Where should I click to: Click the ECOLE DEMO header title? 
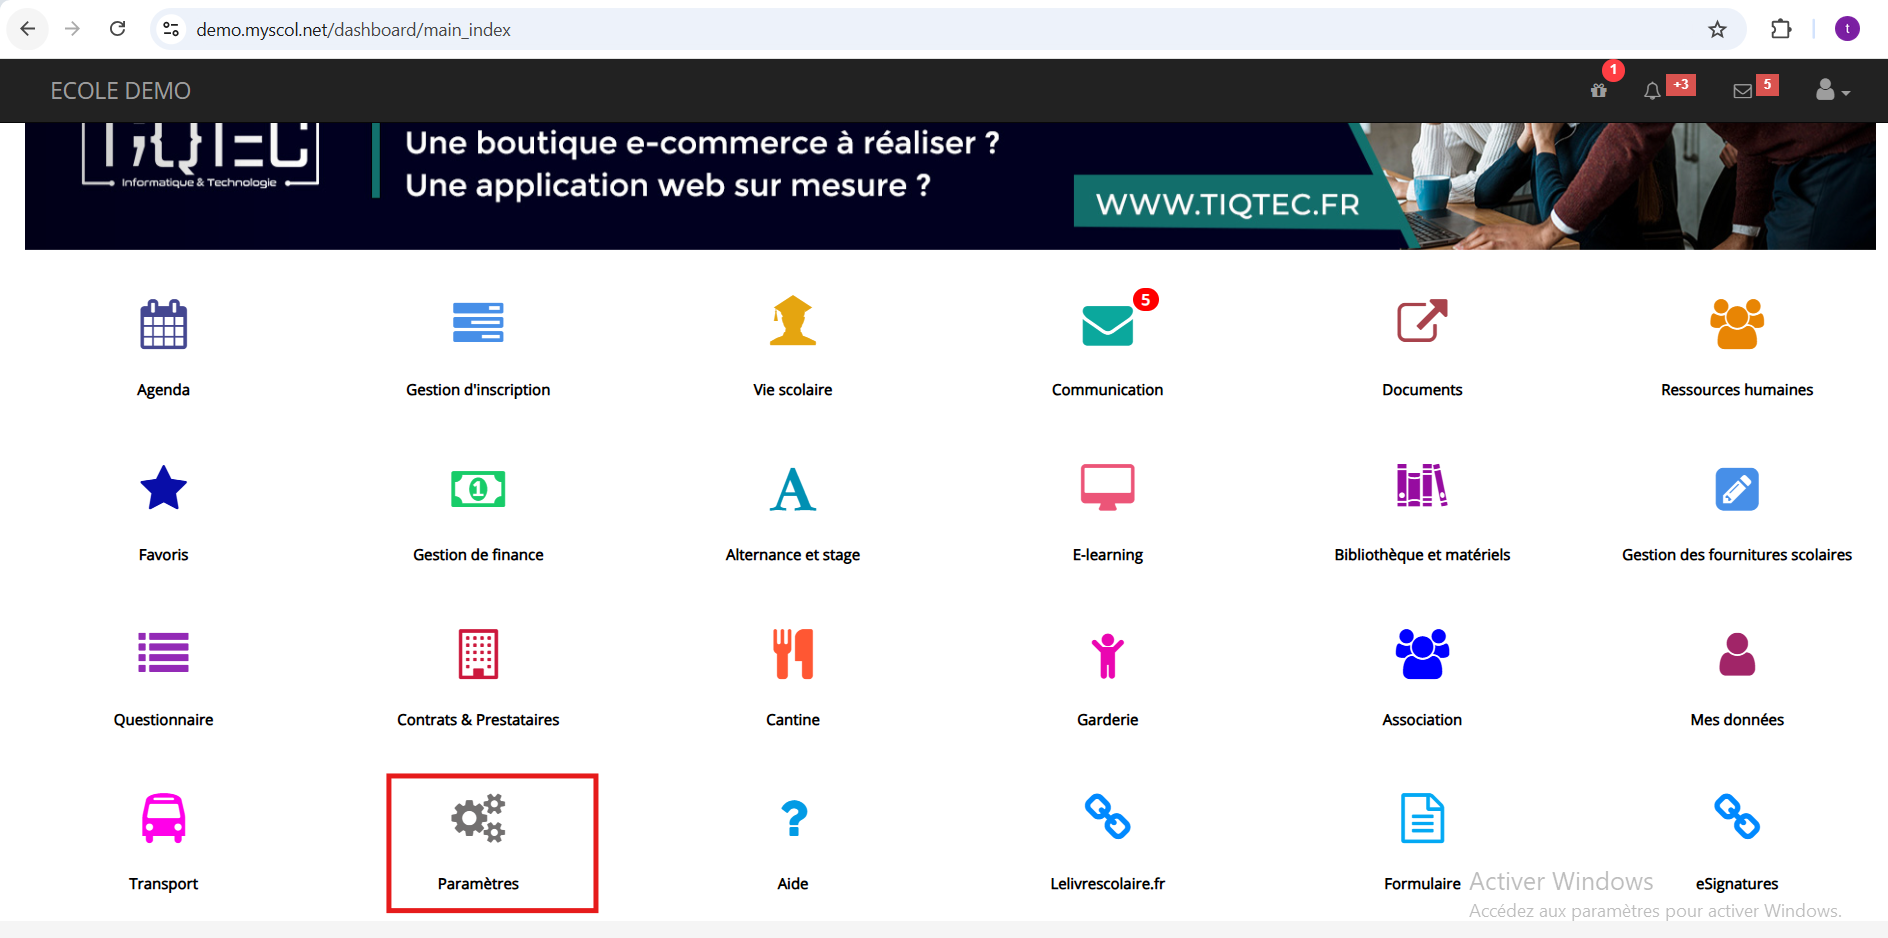[120, 91]
